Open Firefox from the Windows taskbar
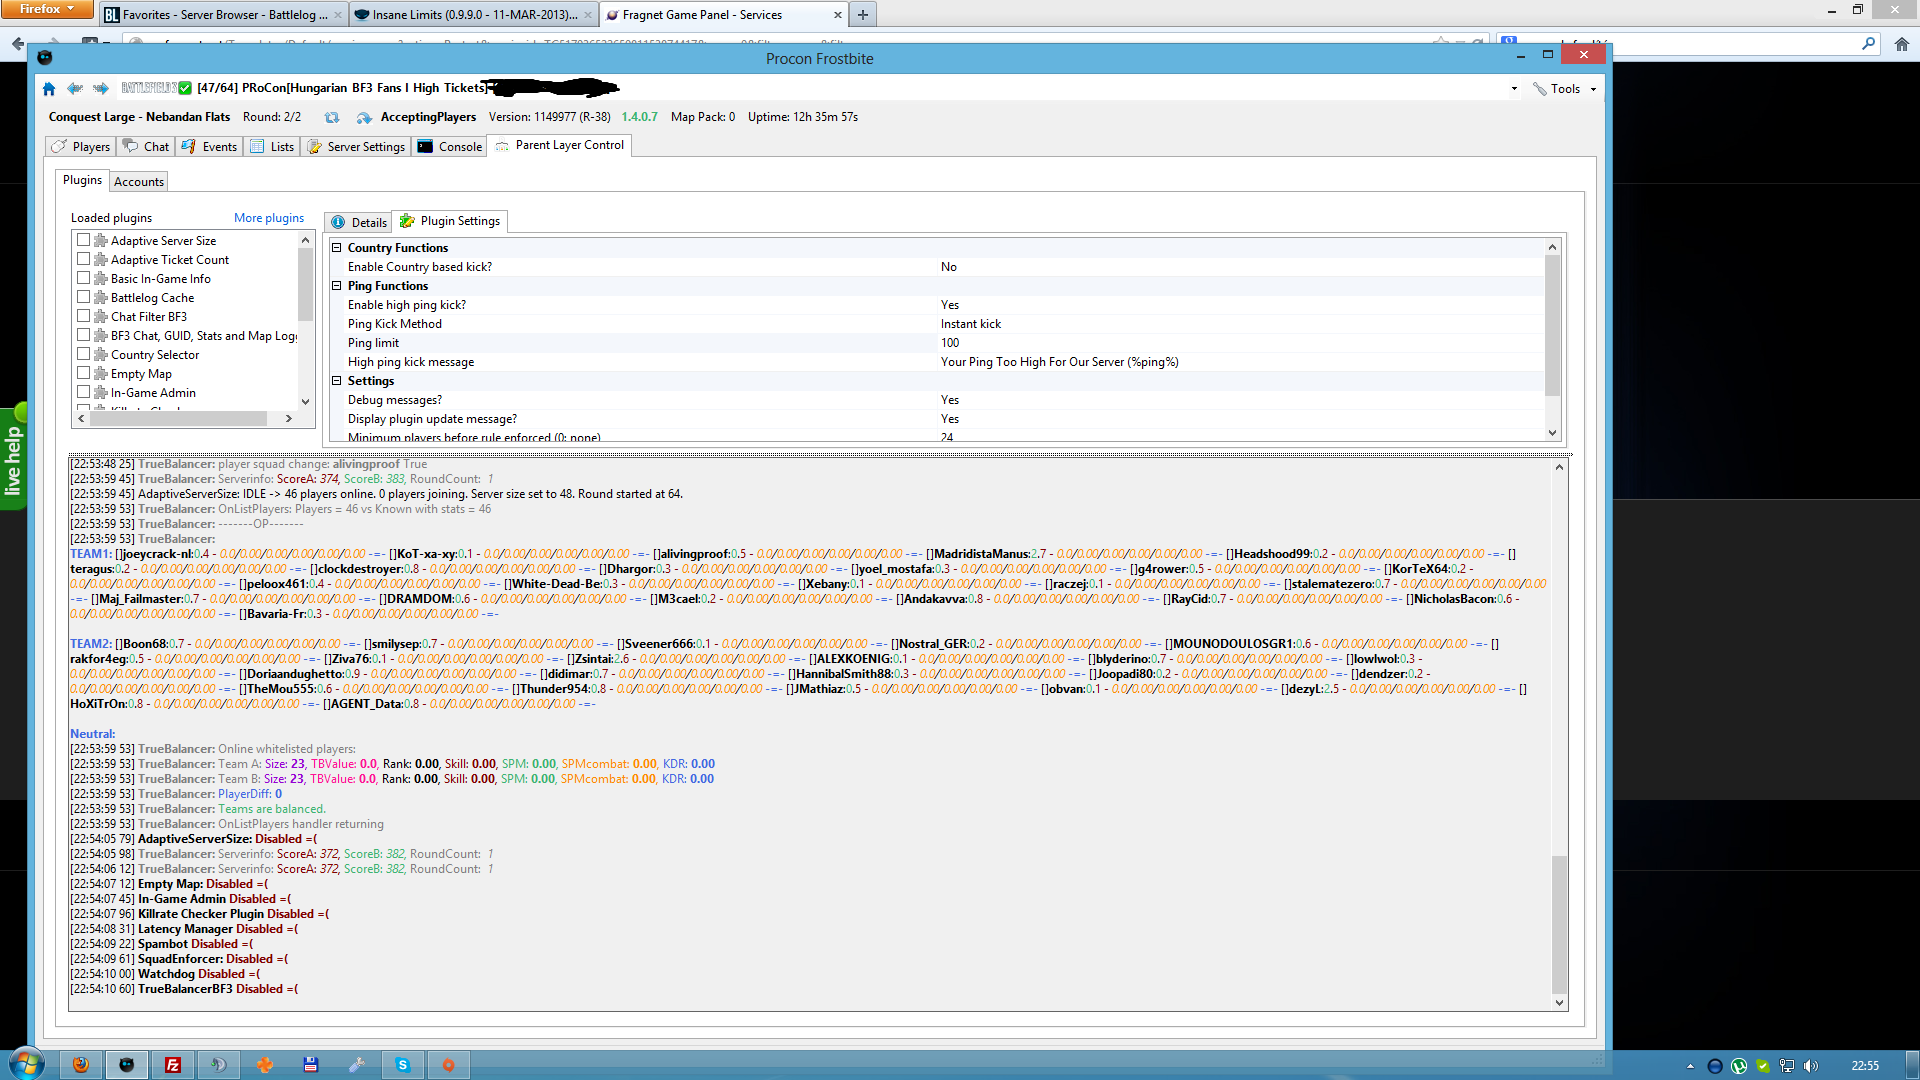1920x1080 pixels. point(81,1065)
